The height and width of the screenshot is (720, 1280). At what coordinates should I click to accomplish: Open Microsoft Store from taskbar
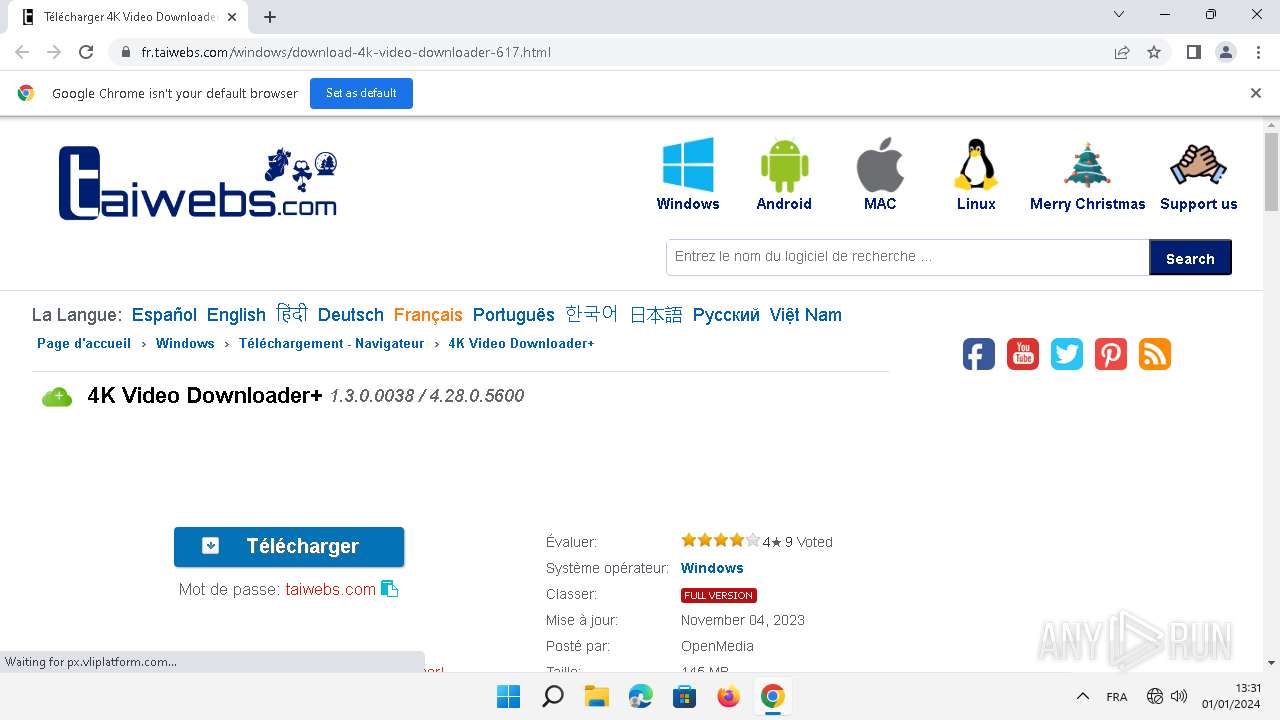pyautogui.click(x=685, y=696)
